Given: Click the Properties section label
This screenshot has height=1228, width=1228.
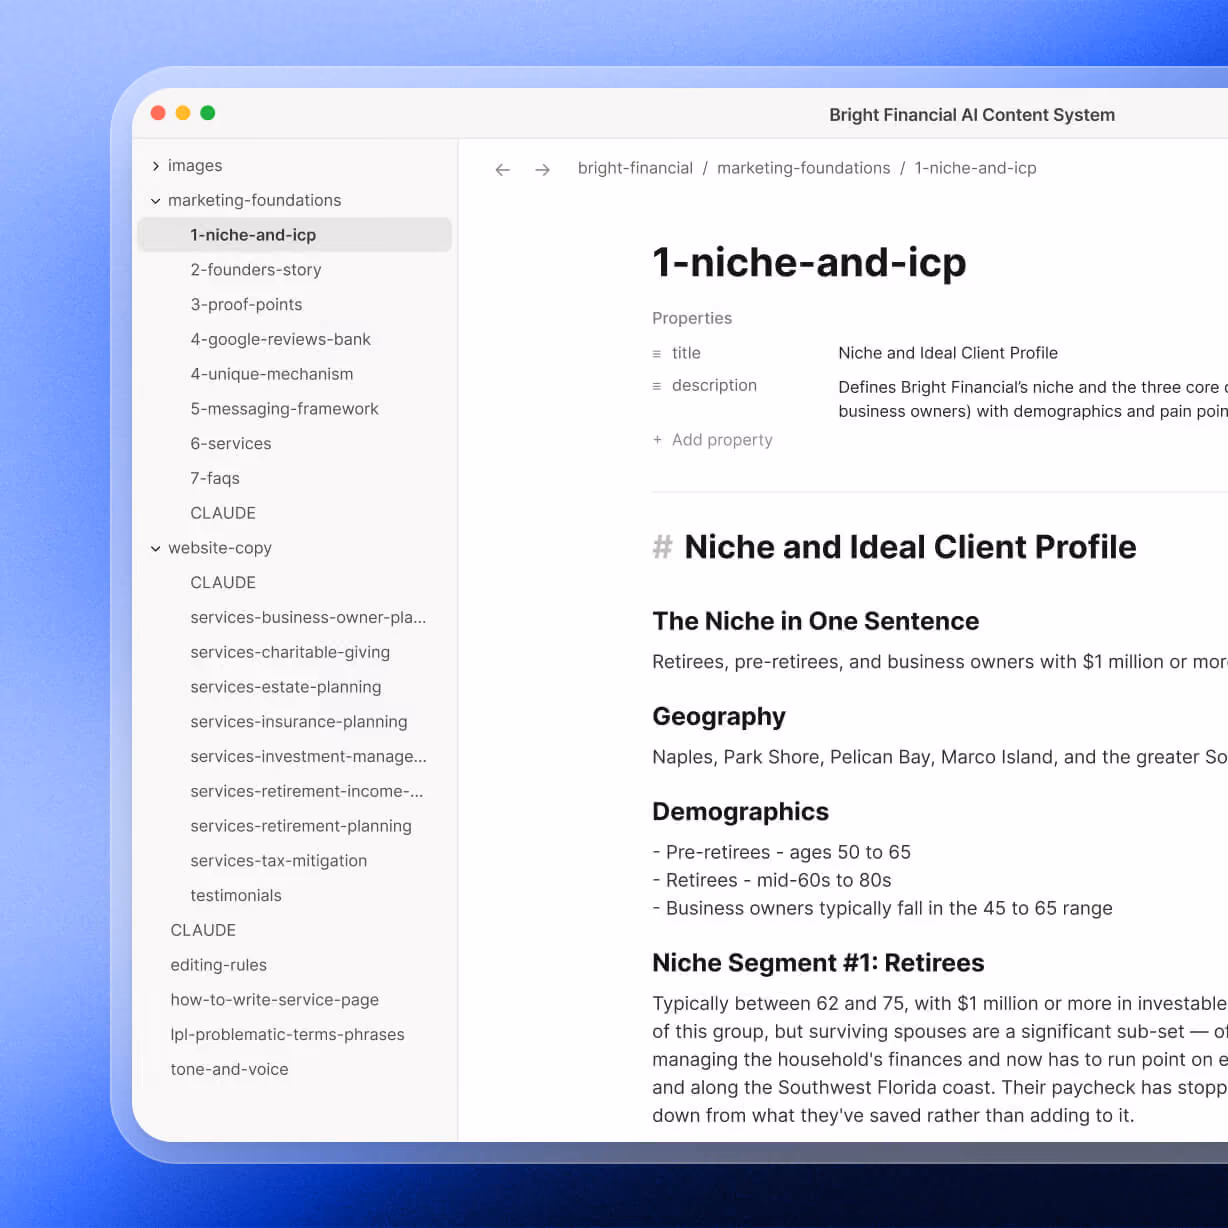Looking at the screenshot, I should (692, 318).
